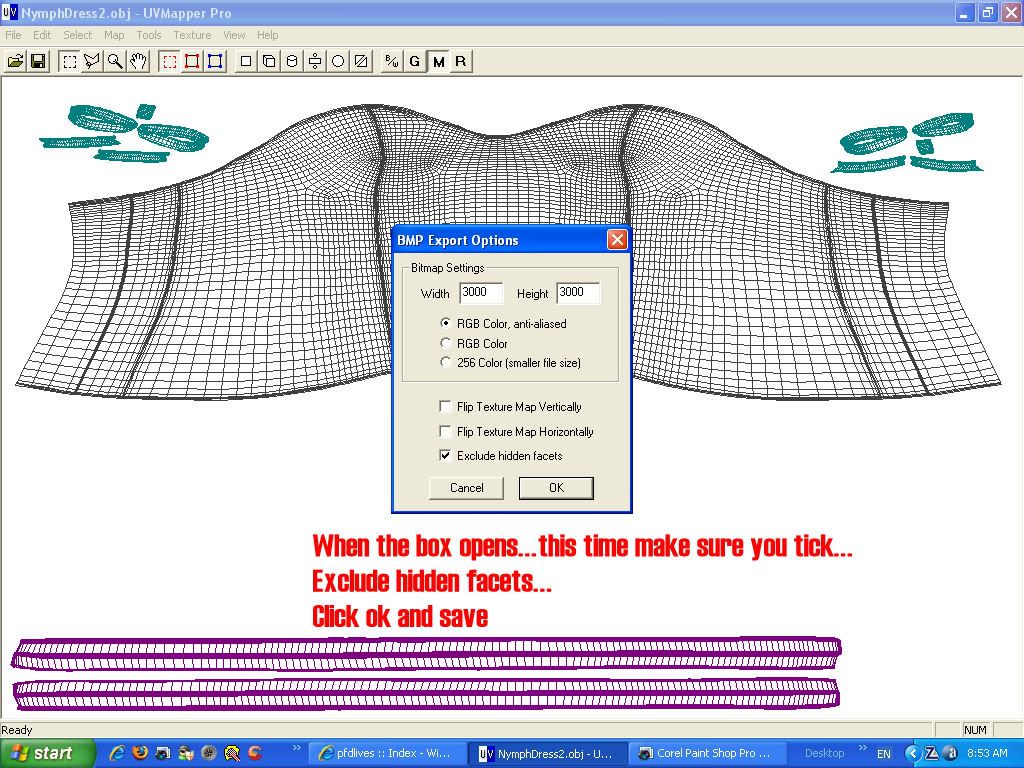Select the 256 Color radio option
The width and height of the screenshot is (1024, 768).
coord(446,363)
